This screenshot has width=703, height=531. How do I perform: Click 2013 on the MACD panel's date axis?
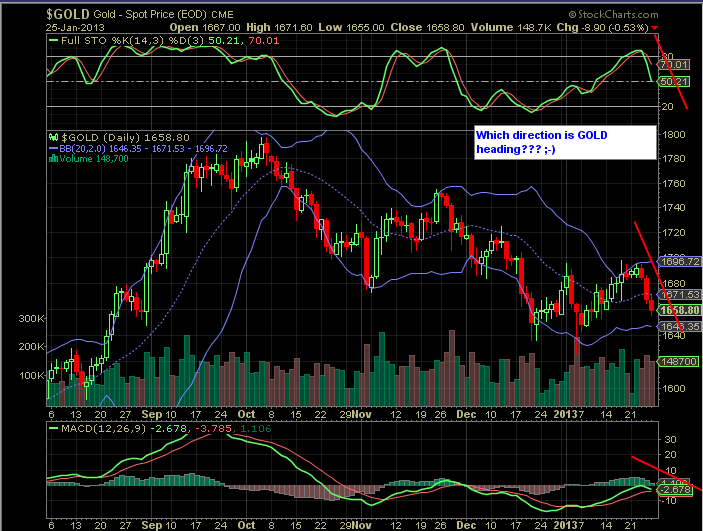(566, 525)
